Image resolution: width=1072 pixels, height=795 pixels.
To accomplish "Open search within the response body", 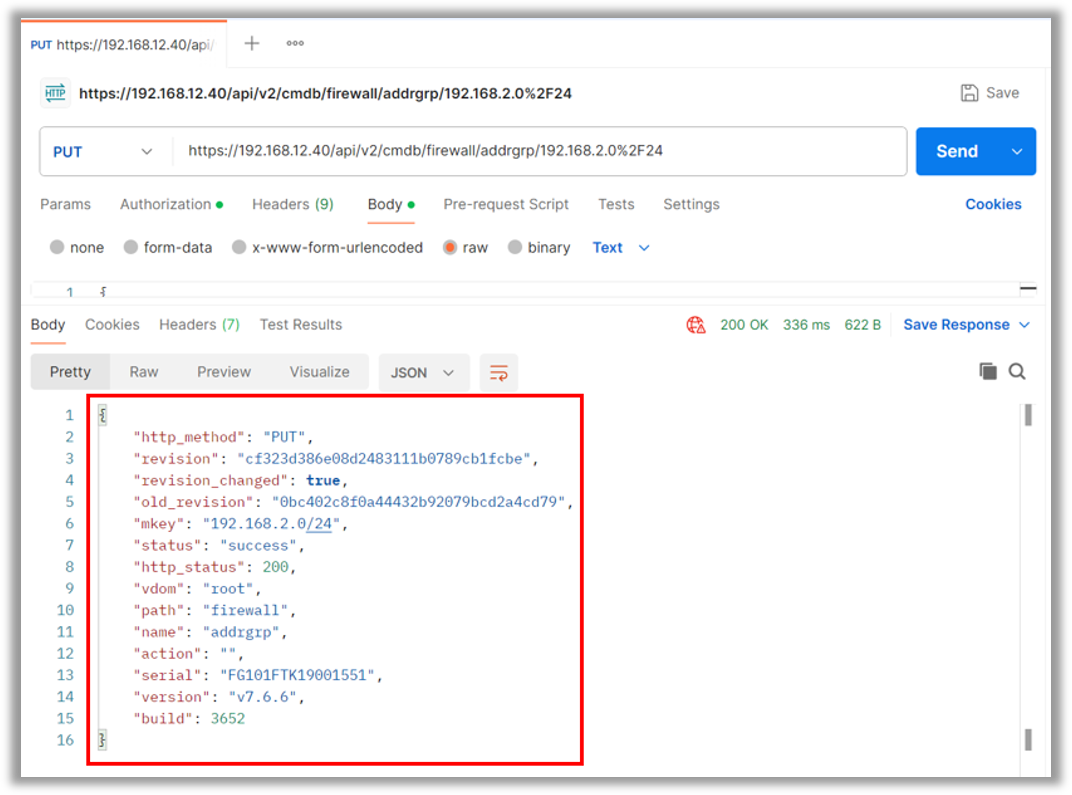I will coord(1017,371).
